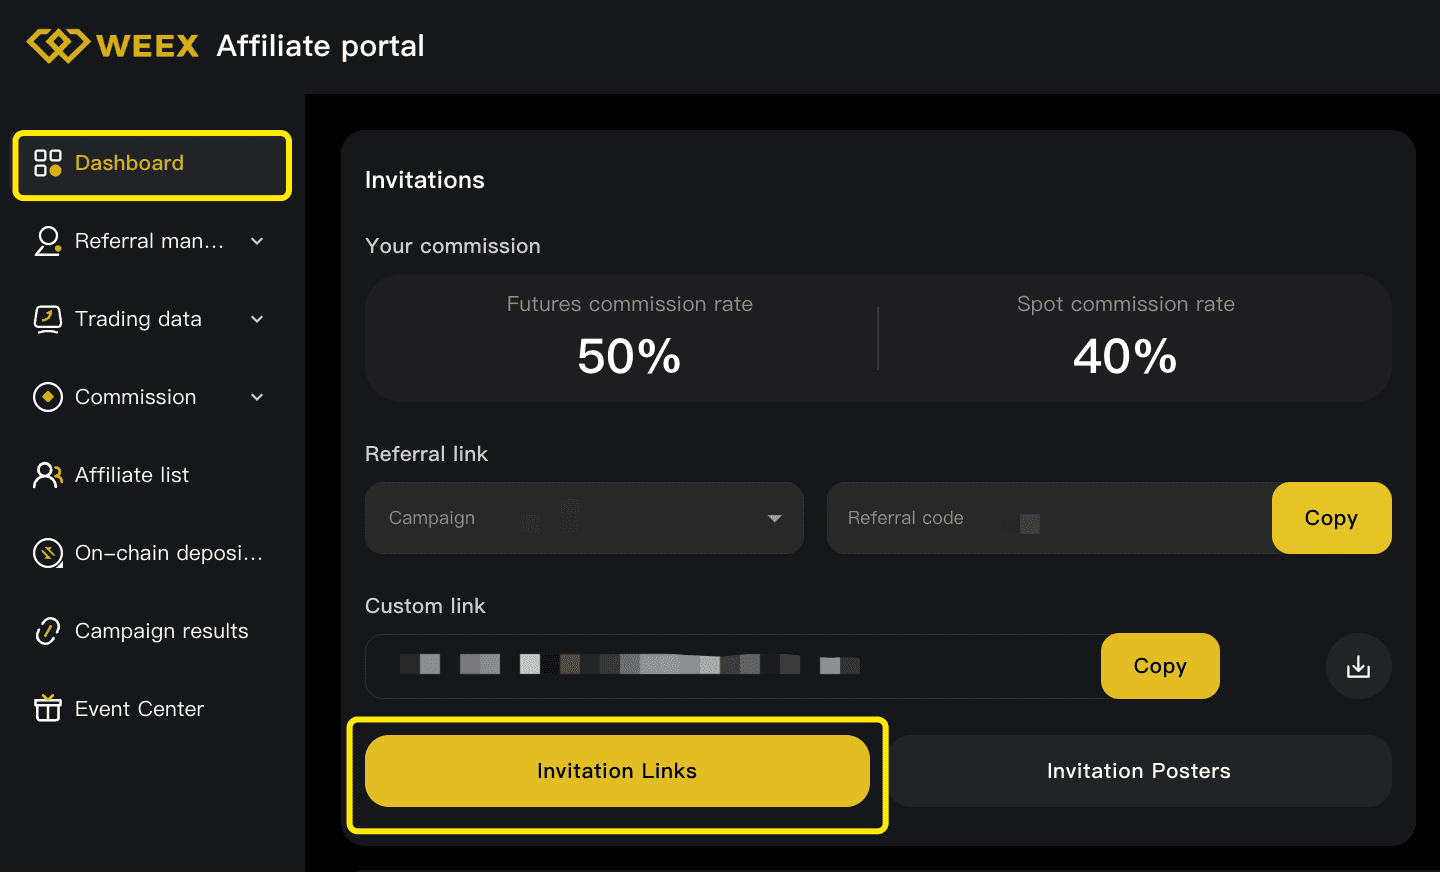This screenshot has width=1440, height=872.
Task: Expand the Trading data submenu chevron
Action: click(x=257, y=319)
